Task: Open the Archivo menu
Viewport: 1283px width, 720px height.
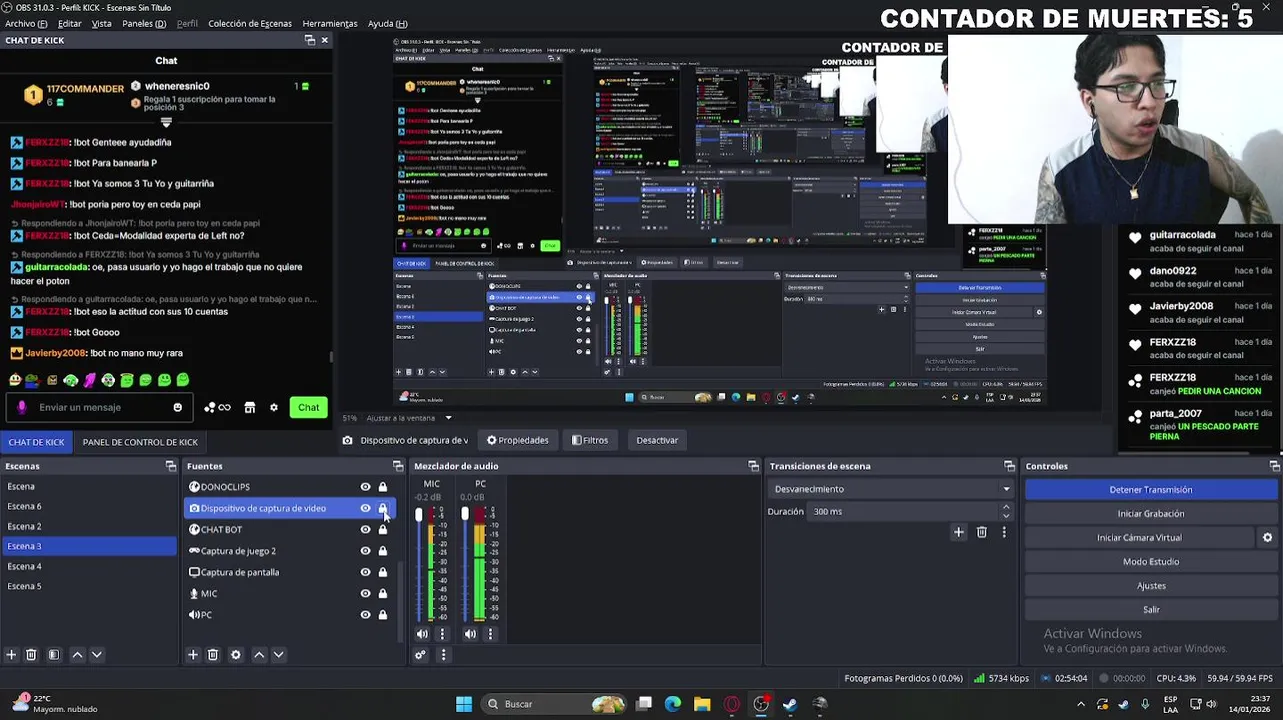Action: 26,23
